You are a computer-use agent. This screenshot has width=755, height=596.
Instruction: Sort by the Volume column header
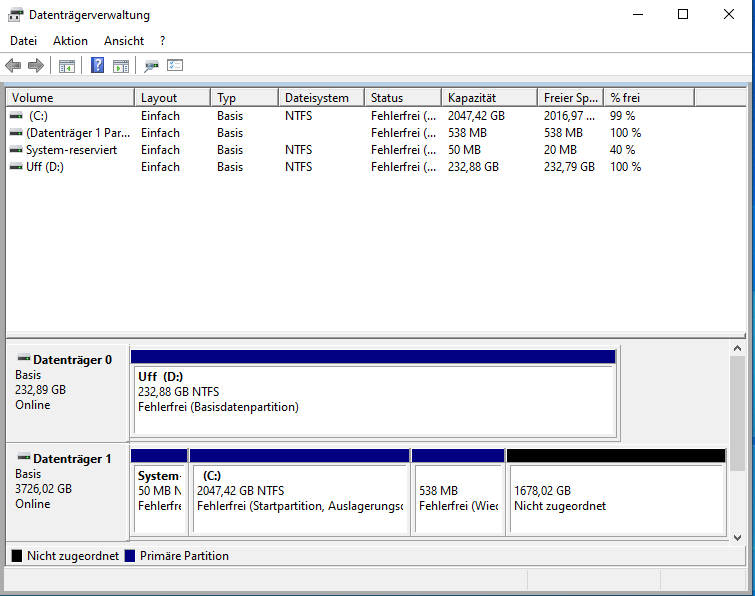click(70, 98)
